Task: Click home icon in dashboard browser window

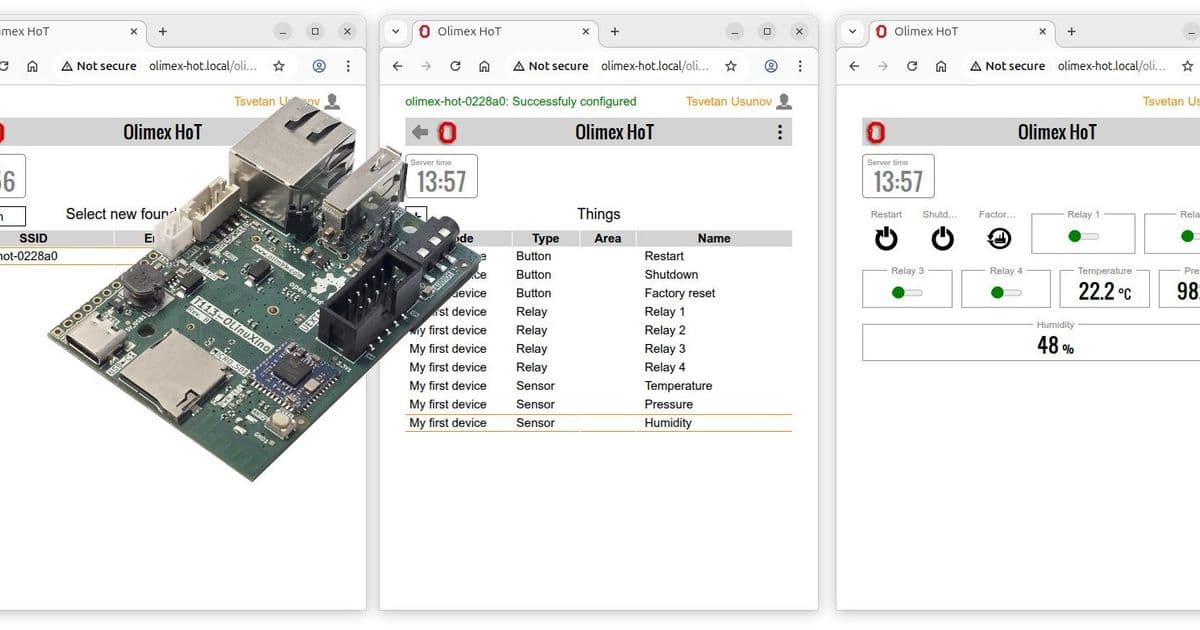Action: 941,66
